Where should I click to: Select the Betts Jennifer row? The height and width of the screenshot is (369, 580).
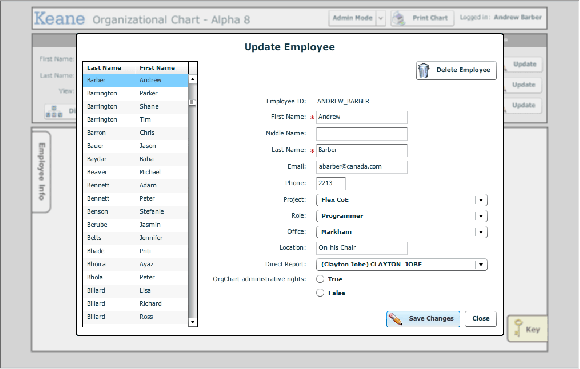coord(136,238)
